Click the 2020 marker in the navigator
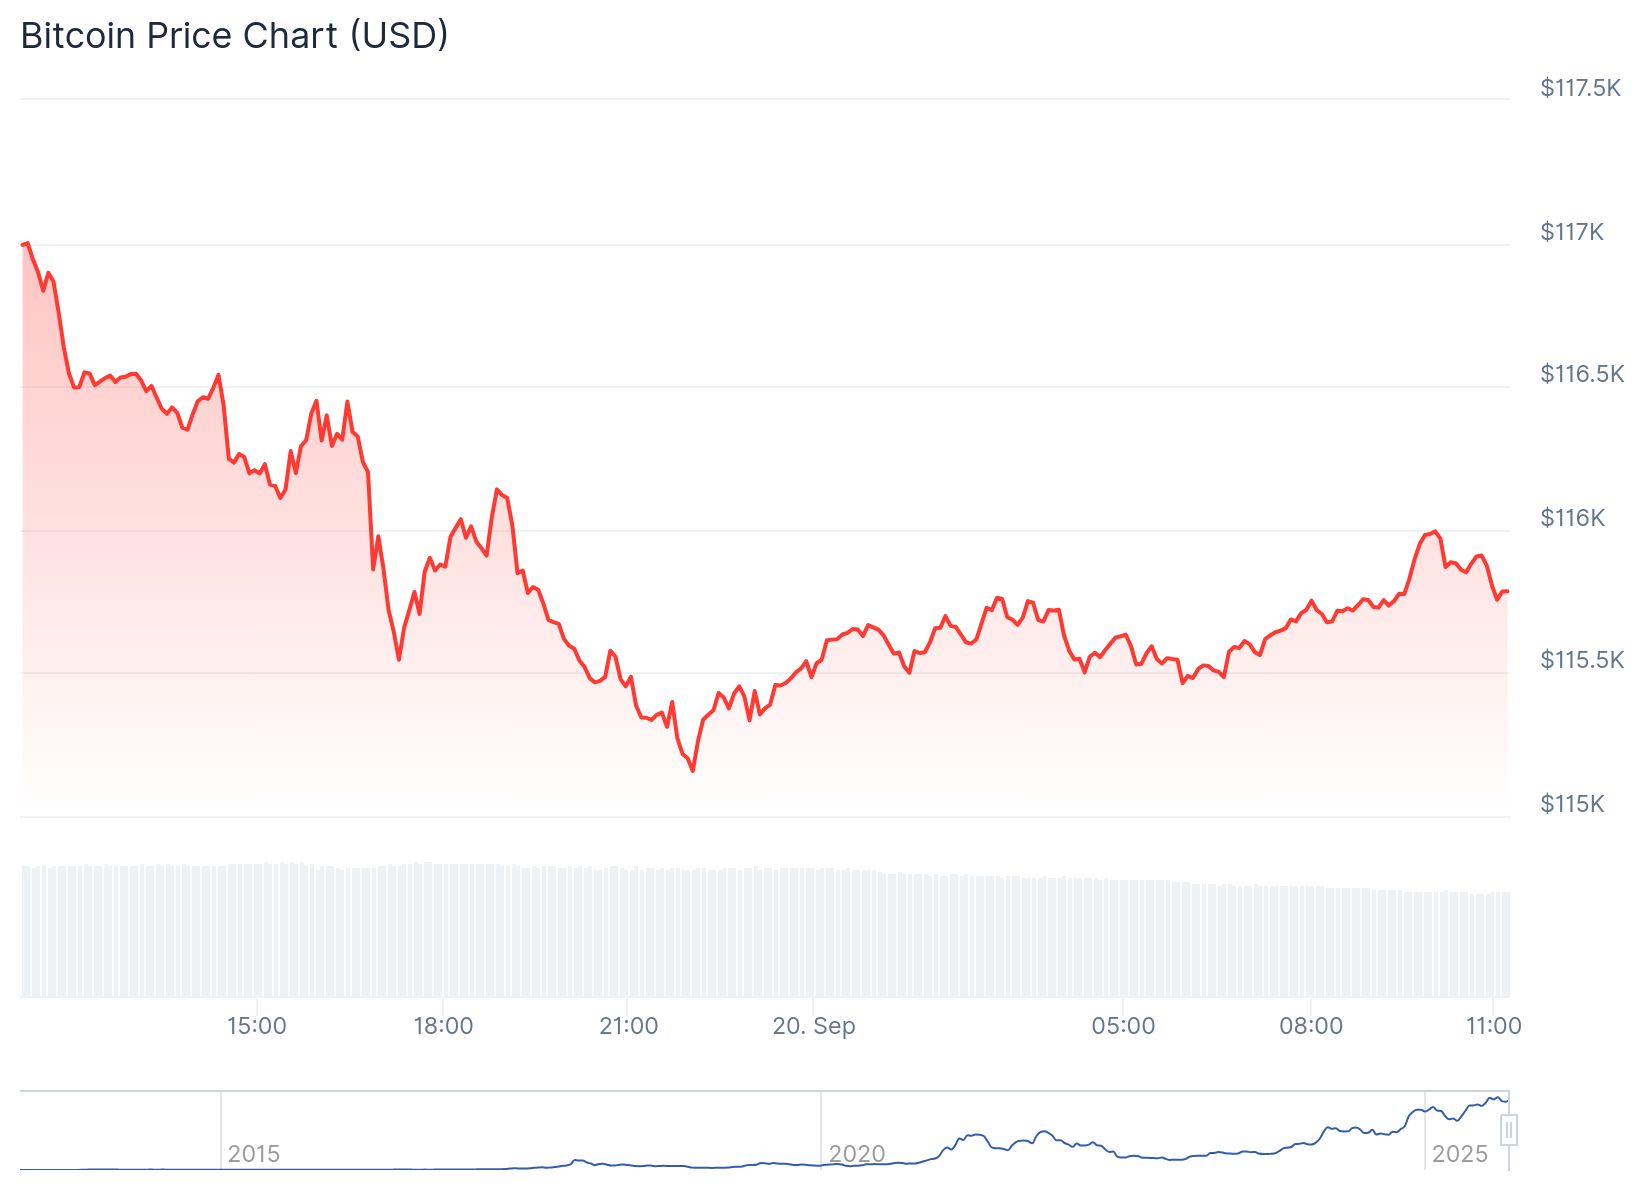This screenshot has width=1644, height=1200. coord(857,1154)
